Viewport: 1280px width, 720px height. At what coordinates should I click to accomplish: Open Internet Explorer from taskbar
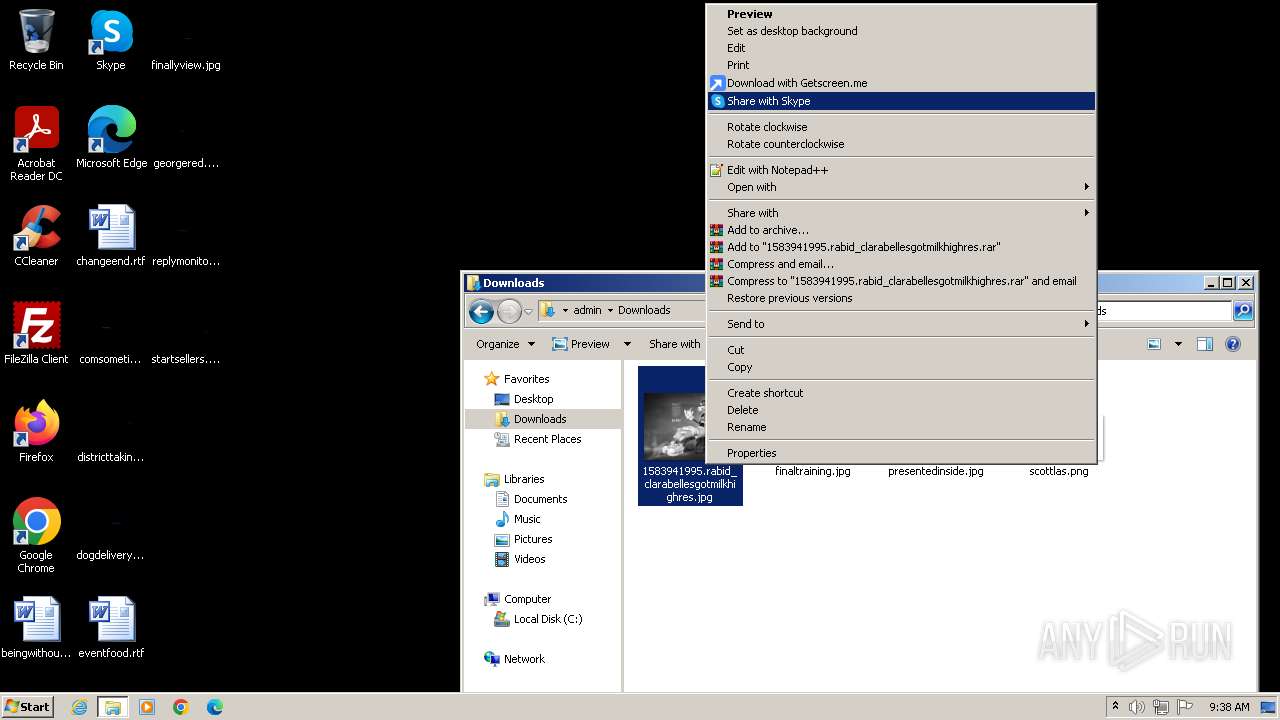[x=79, y=707]
